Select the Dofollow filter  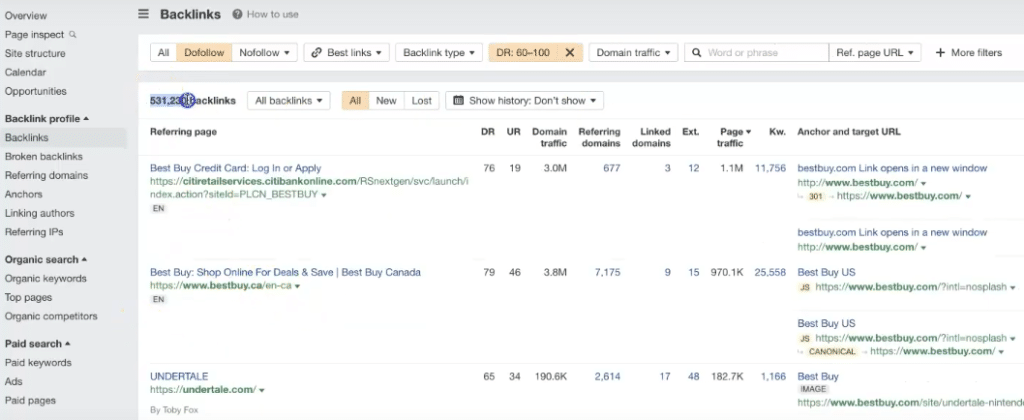click(204, 53)
